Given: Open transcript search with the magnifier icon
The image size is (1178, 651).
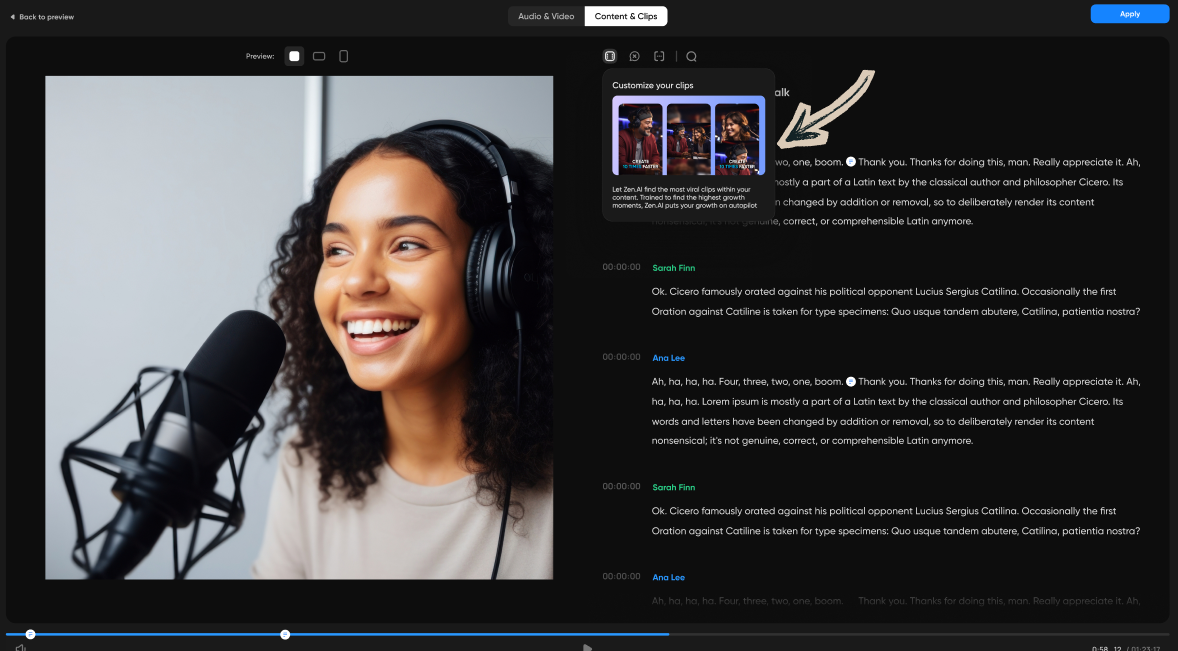Looking at the screenshot, I should [691, 56].
